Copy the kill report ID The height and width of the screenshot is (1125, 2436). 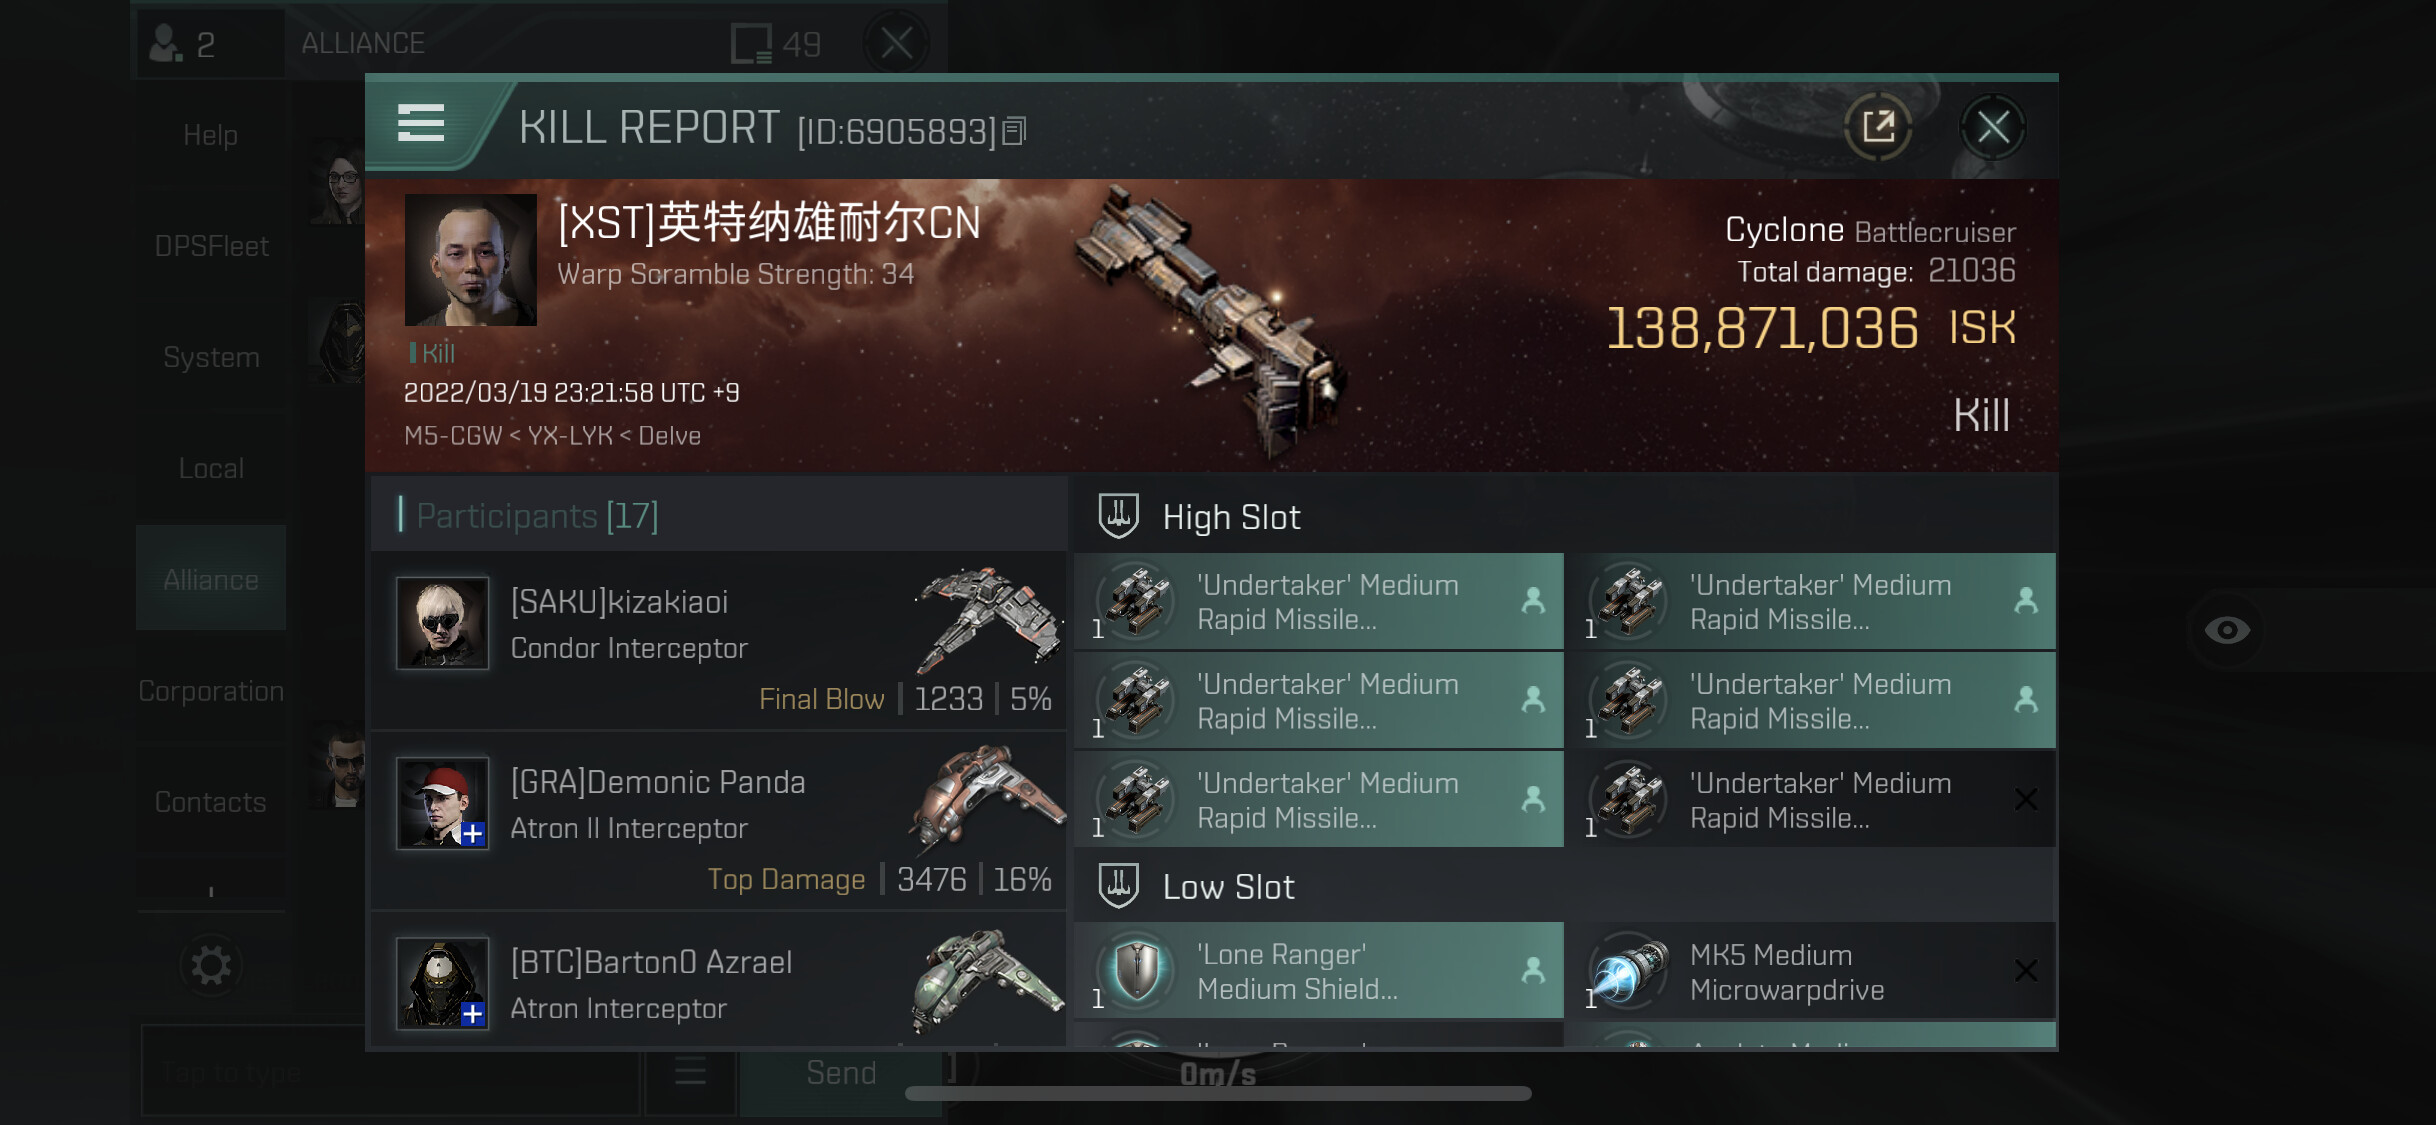[1014, 131]
